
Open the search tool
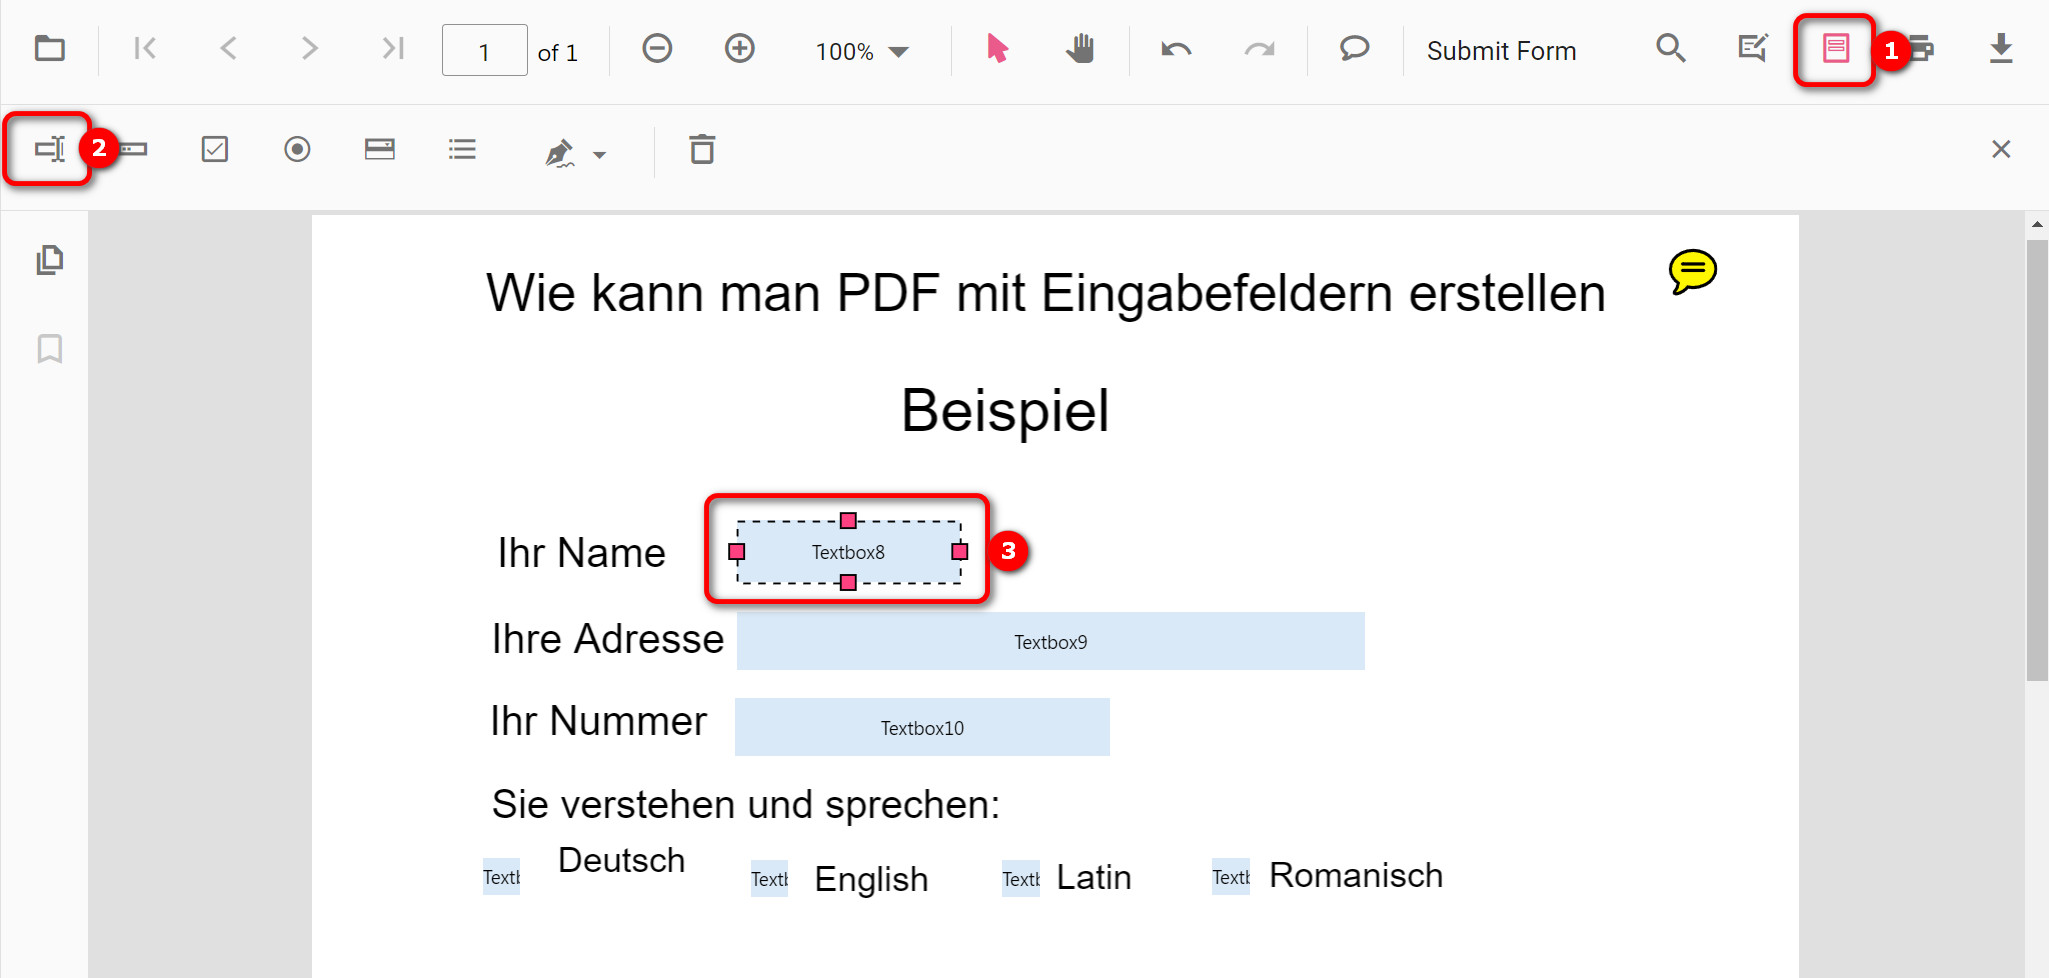pyautogui.click(x=1671, y=48)
